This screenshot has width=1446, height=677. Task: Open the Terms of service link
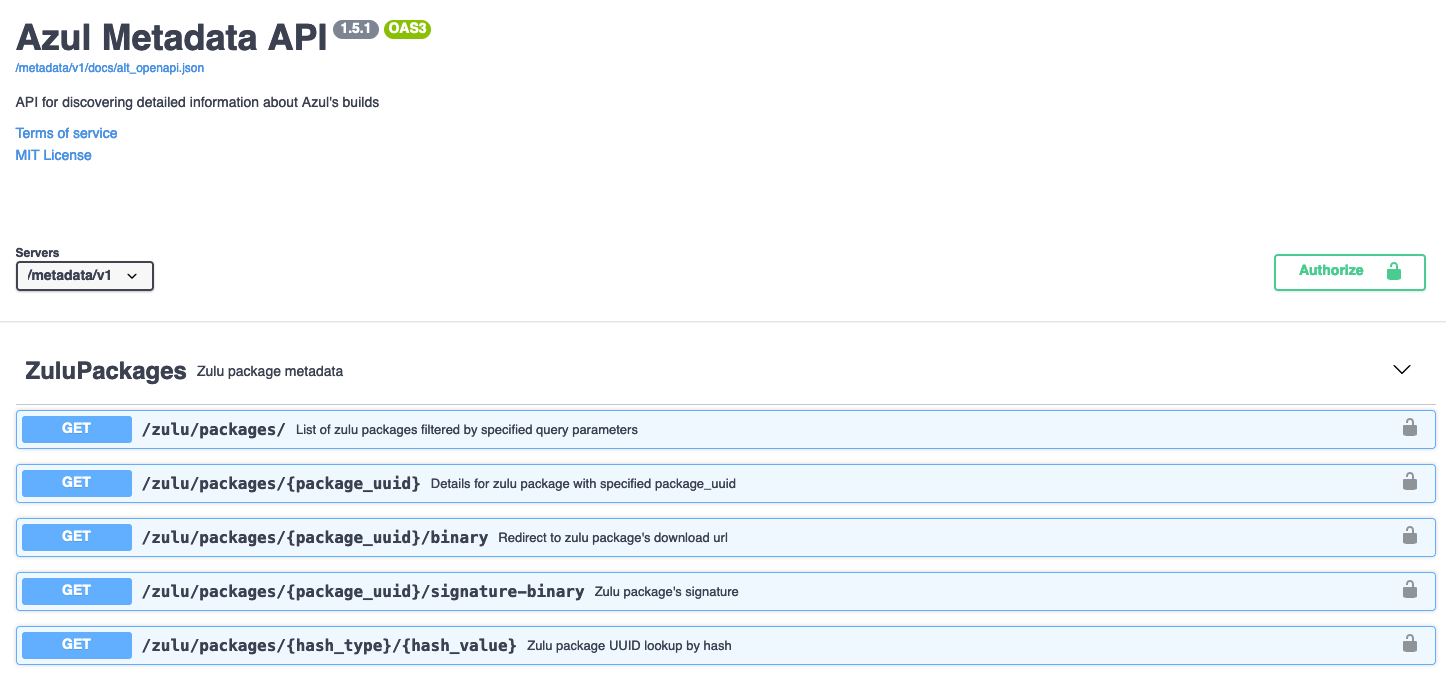pos(65,132)
